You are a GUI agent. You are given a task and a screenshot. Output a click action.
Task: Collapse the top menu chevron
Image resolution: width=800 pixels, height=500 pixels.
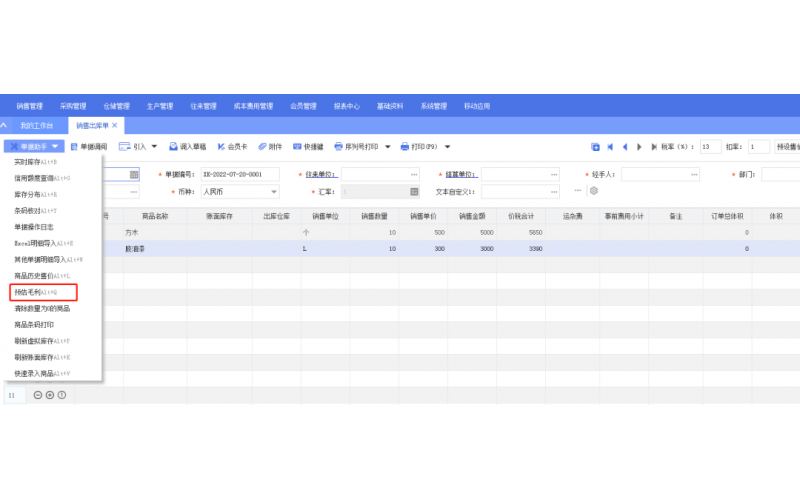coord(4,125)
